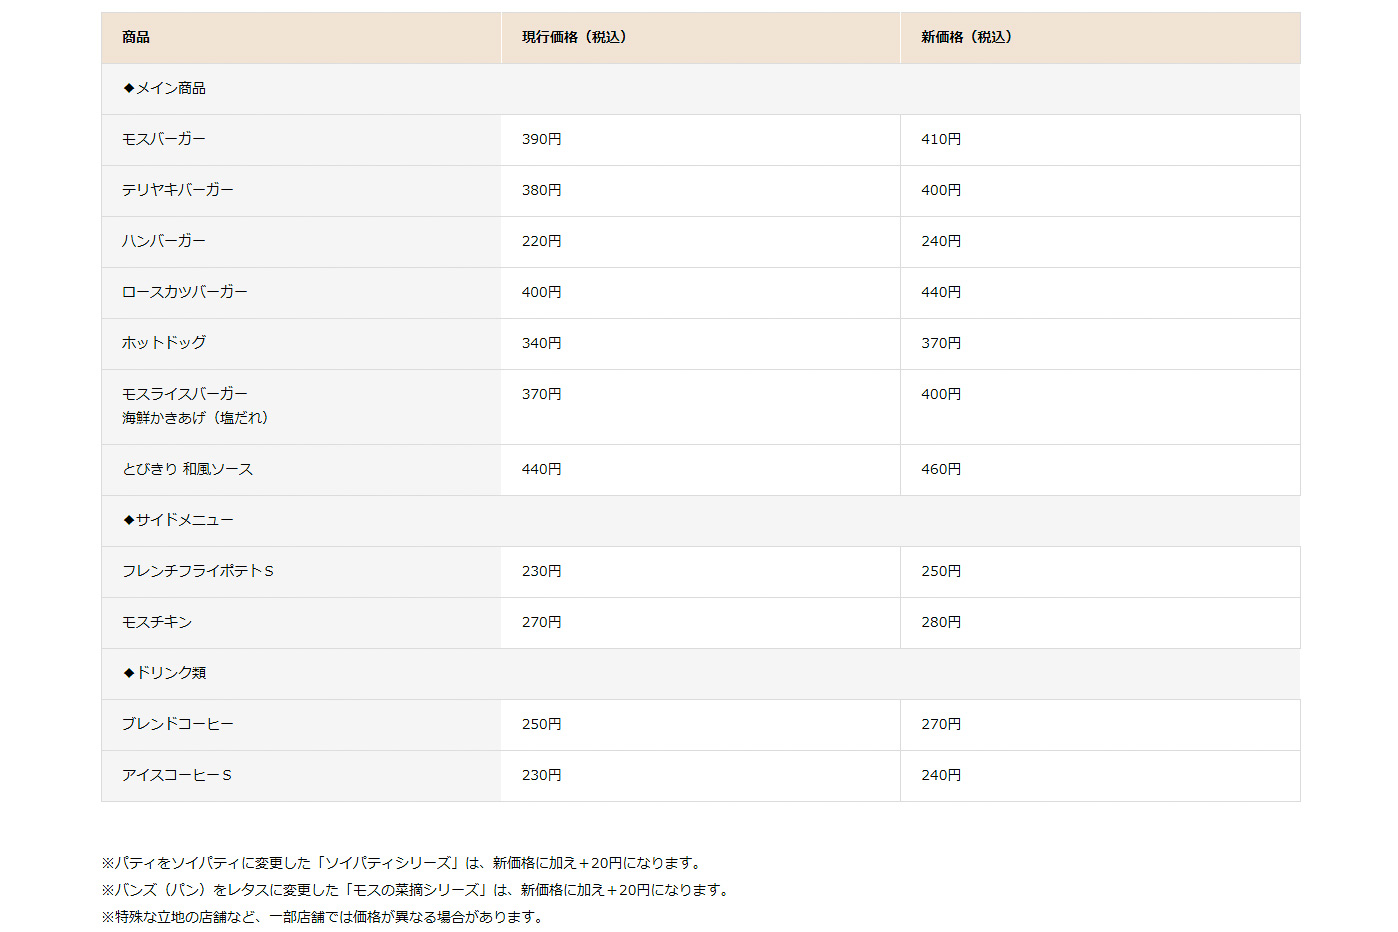Click the フレンチフライポテトS new price 250円
The width and height of the screenshot is (1398, 932).
[x=941, y=571]
